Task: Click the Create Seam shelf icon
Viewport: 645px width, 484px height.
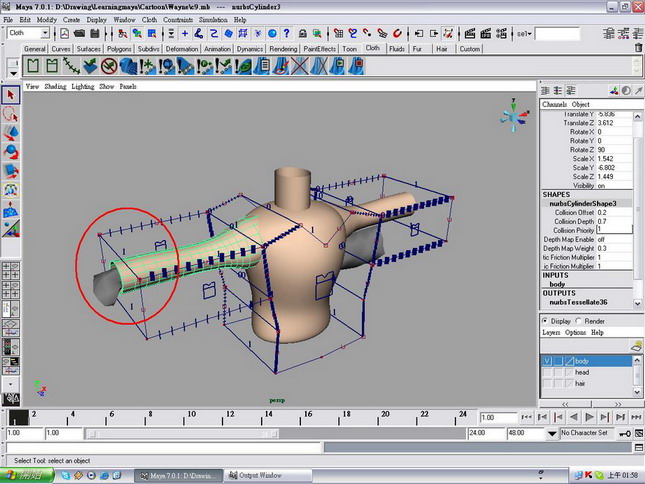Action: [71, 66]
